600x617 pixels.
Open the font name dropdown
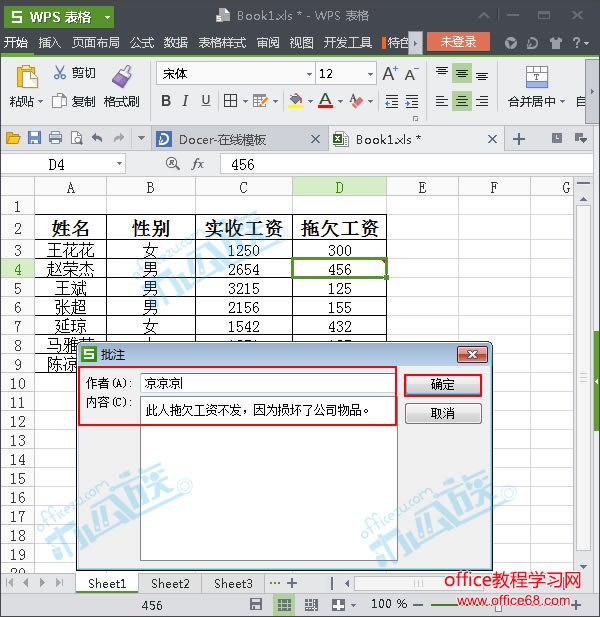[309, 74]
